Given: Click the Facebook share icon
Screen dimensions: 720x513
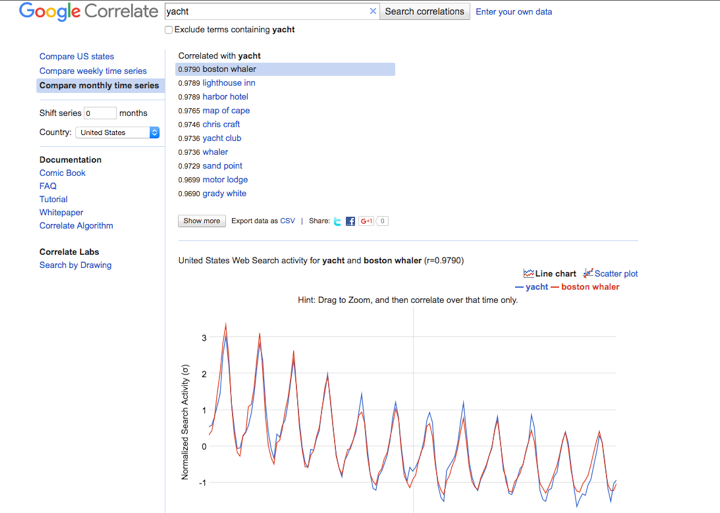Looking at the screenshot, I should (350, 221).
